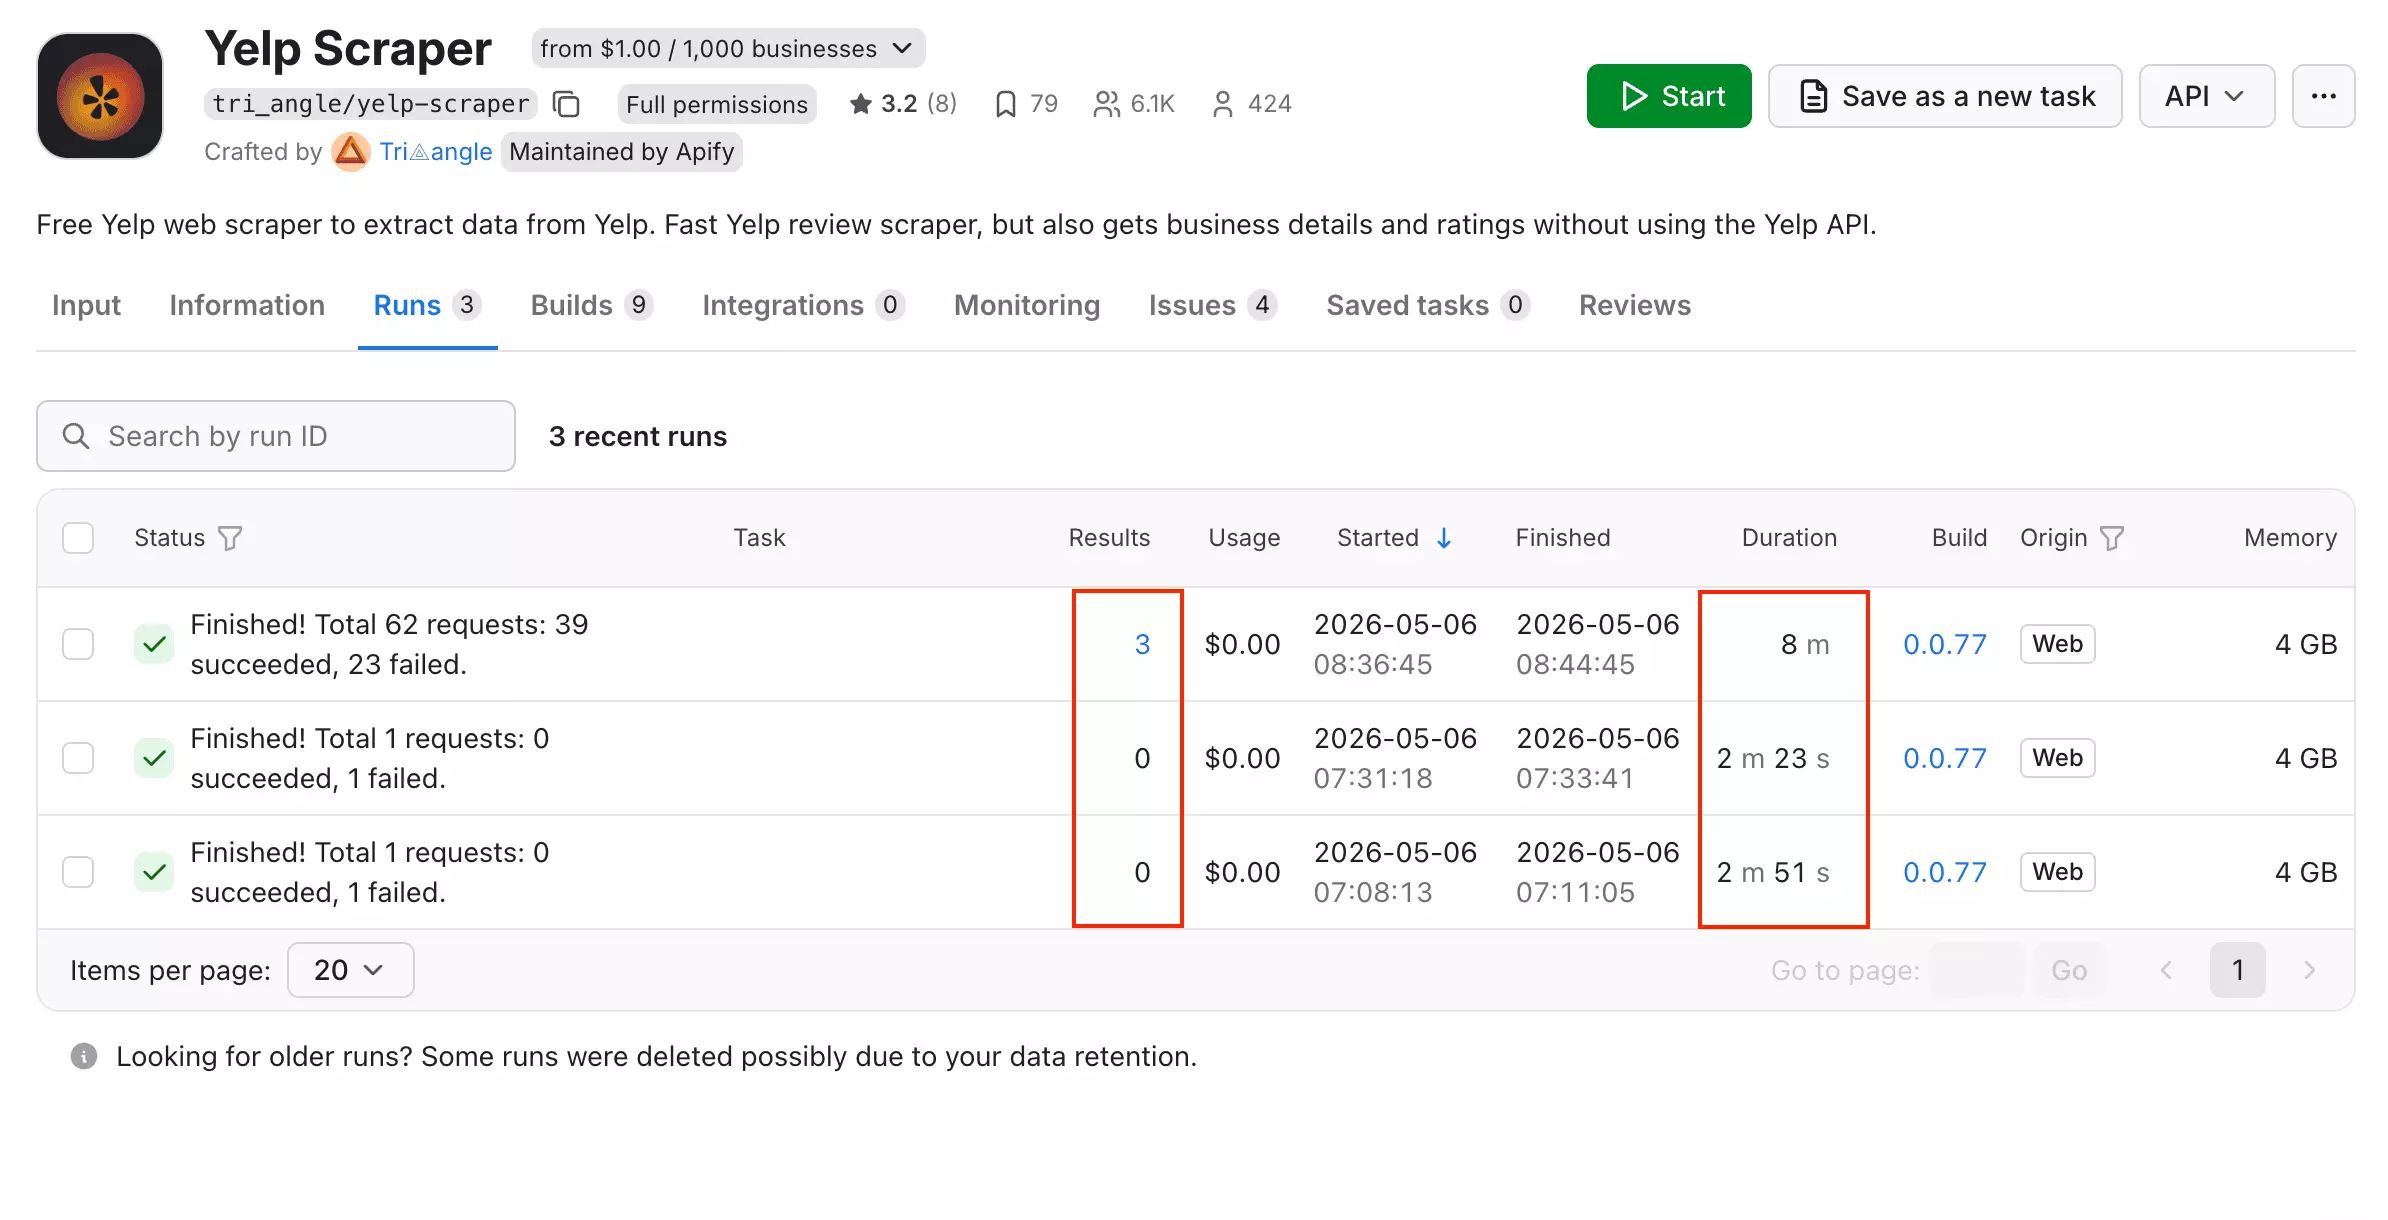Open the Saved tasks tab
Screen dimensions: 2388x1220
(1428, 305)
